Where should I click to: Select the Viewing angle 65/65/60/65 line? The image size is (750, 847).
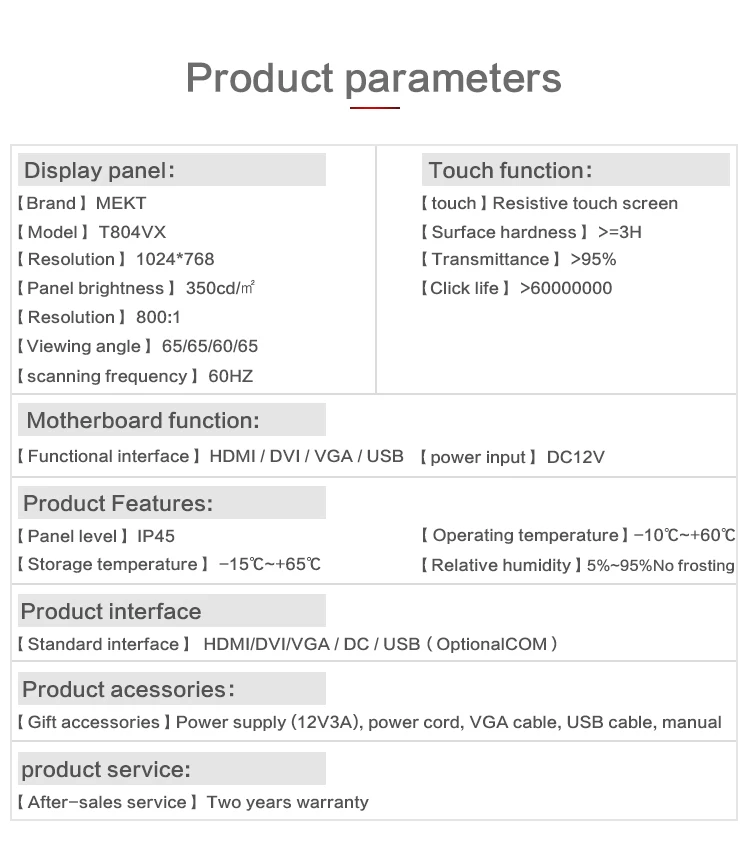click(x=137, y=346)
